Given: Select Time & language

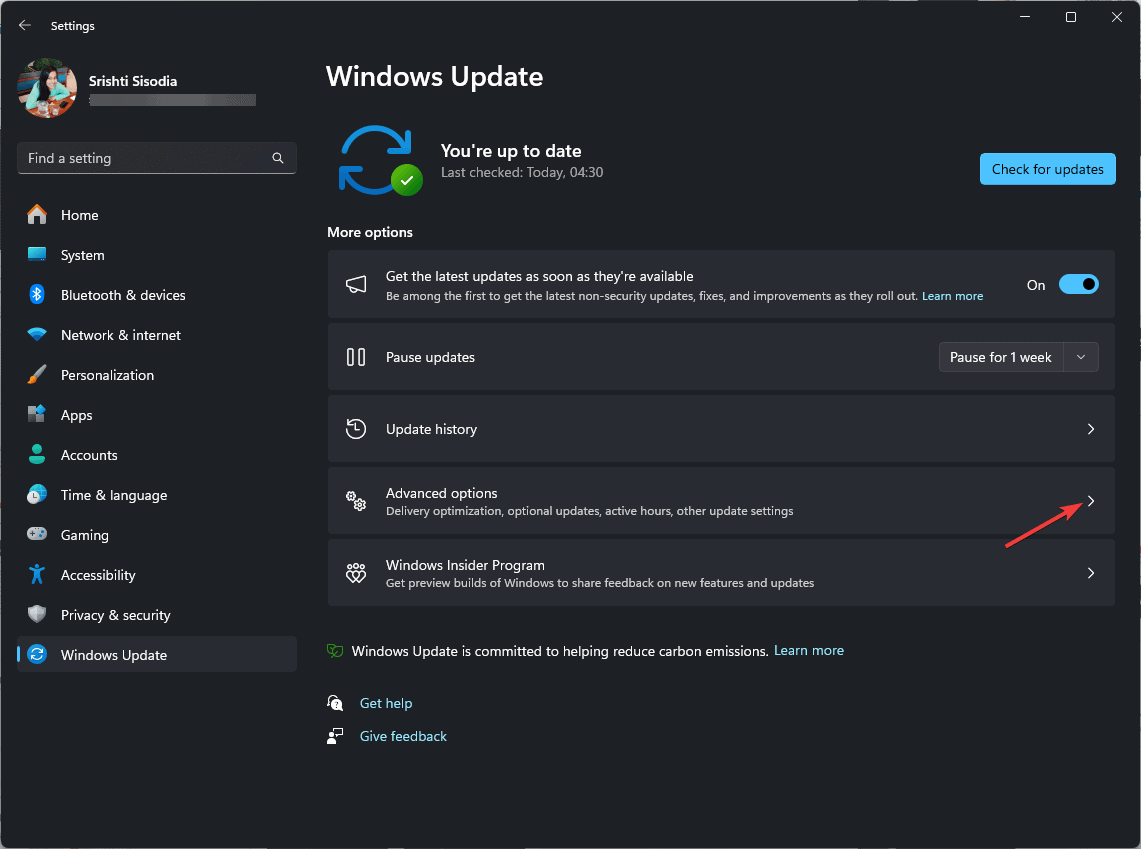Looking at the screenshot, I should click(156, 495).
